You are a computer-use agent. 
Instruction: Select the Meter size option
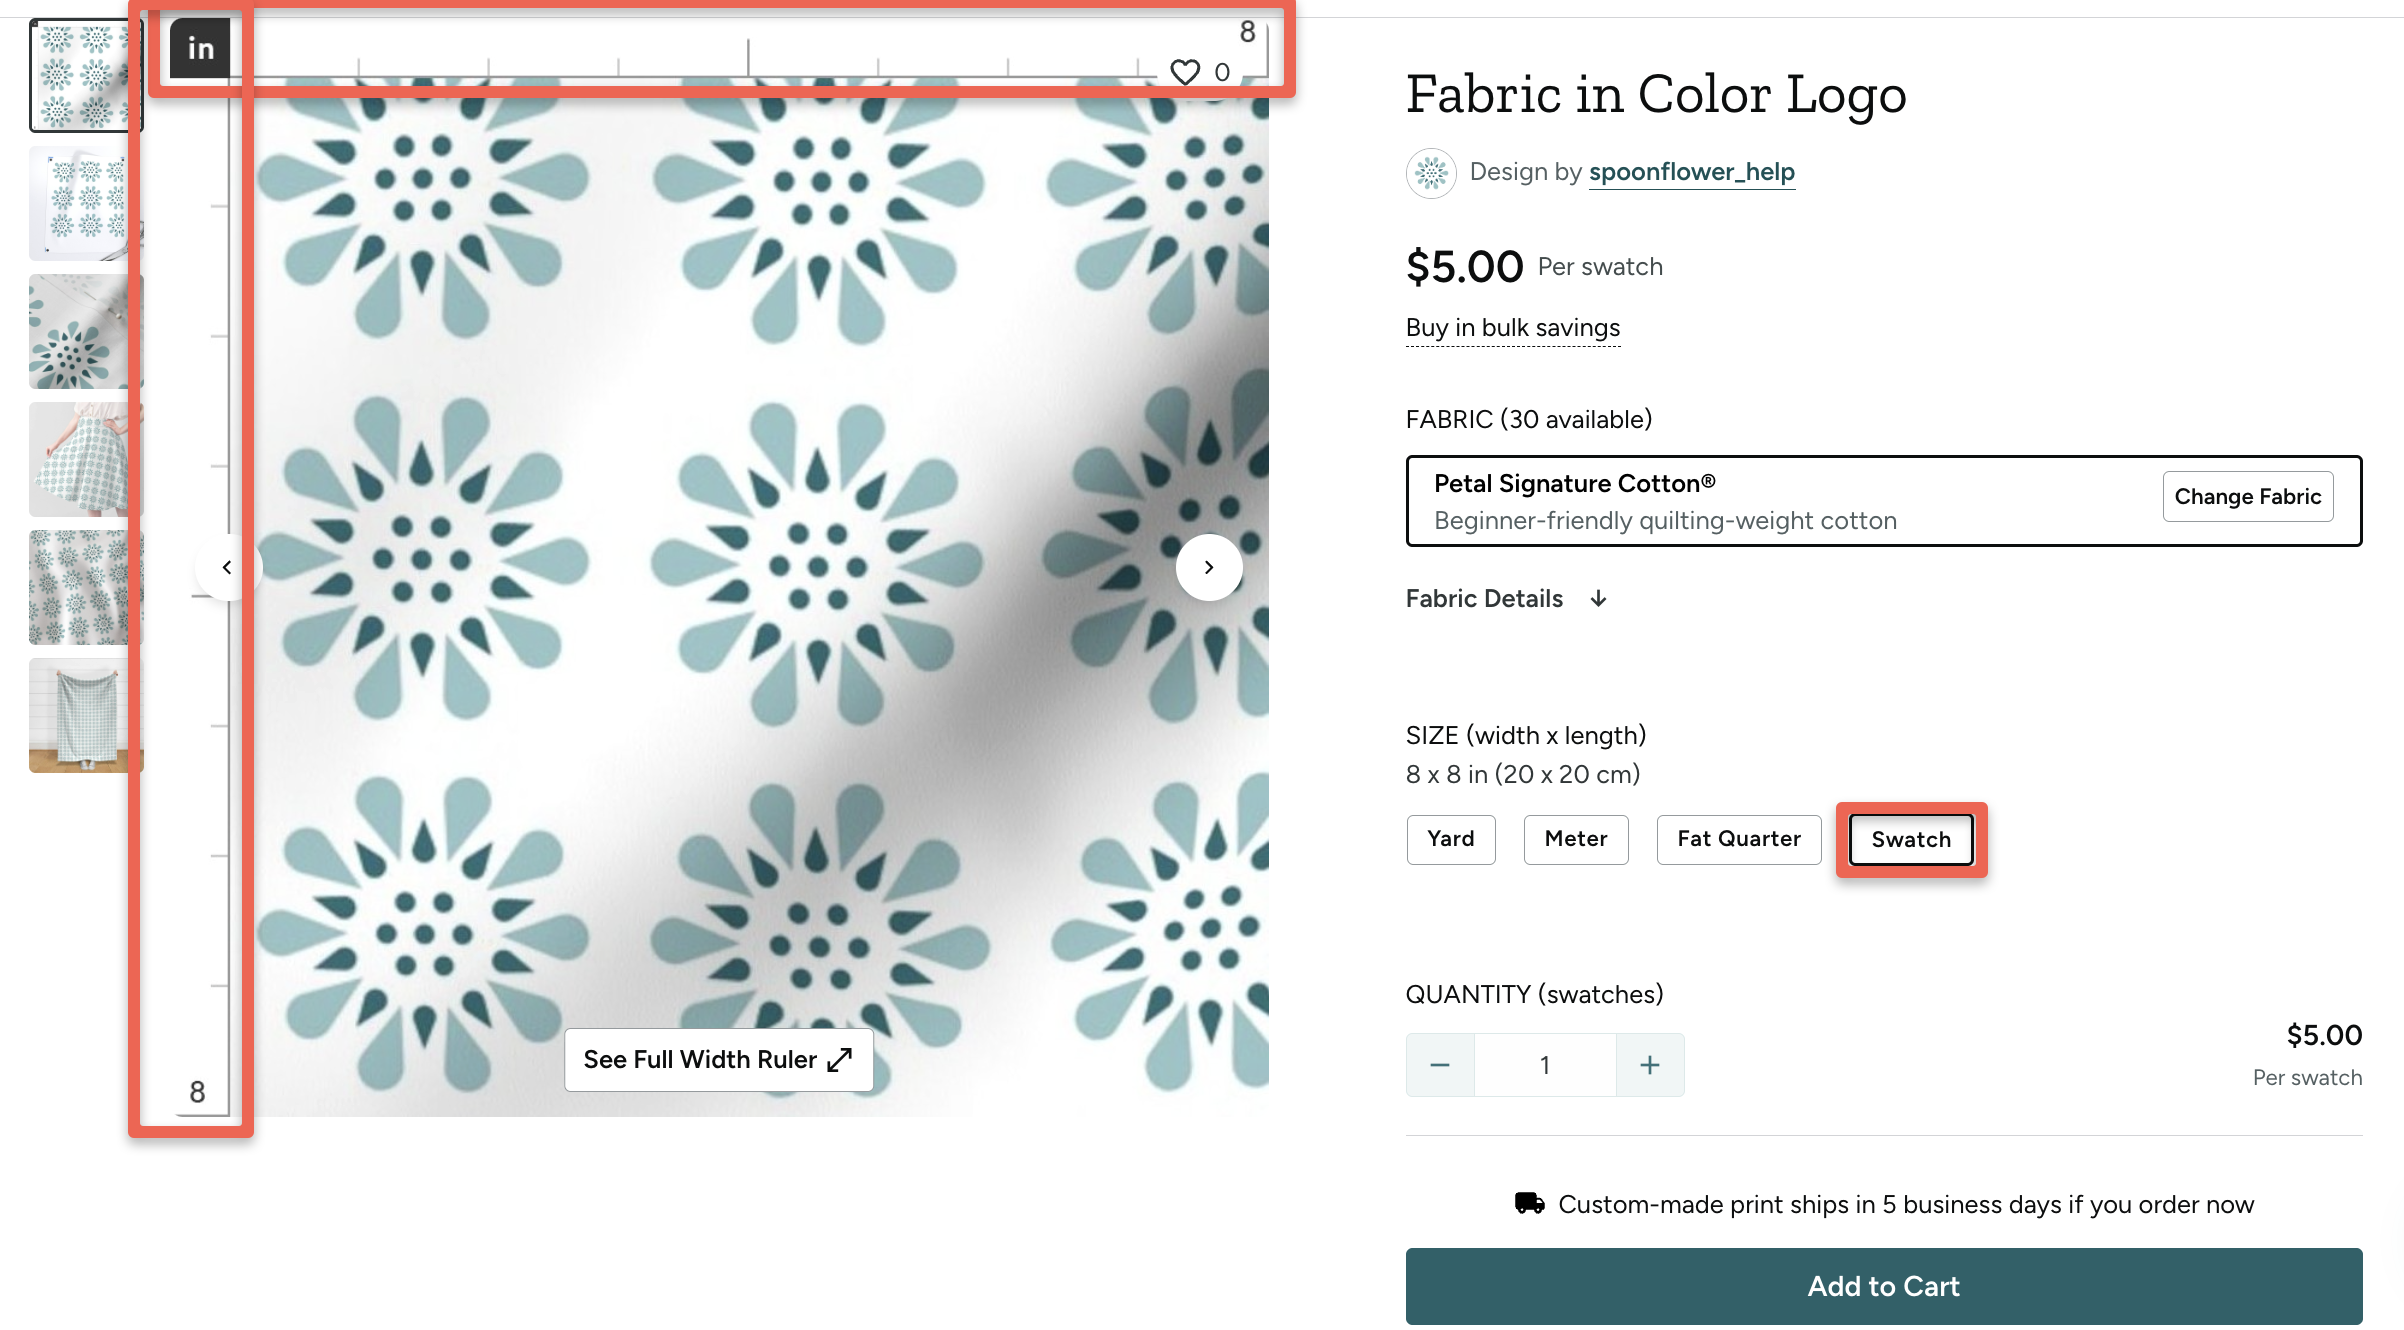pyautogui.click(x=1575, y=839)
